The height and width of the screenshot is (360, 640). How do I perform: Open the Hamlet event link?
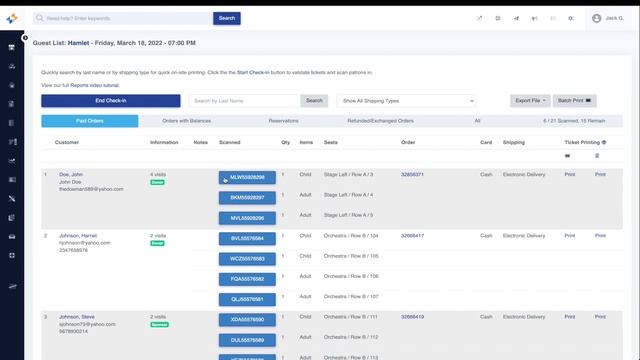click(78, 43)
